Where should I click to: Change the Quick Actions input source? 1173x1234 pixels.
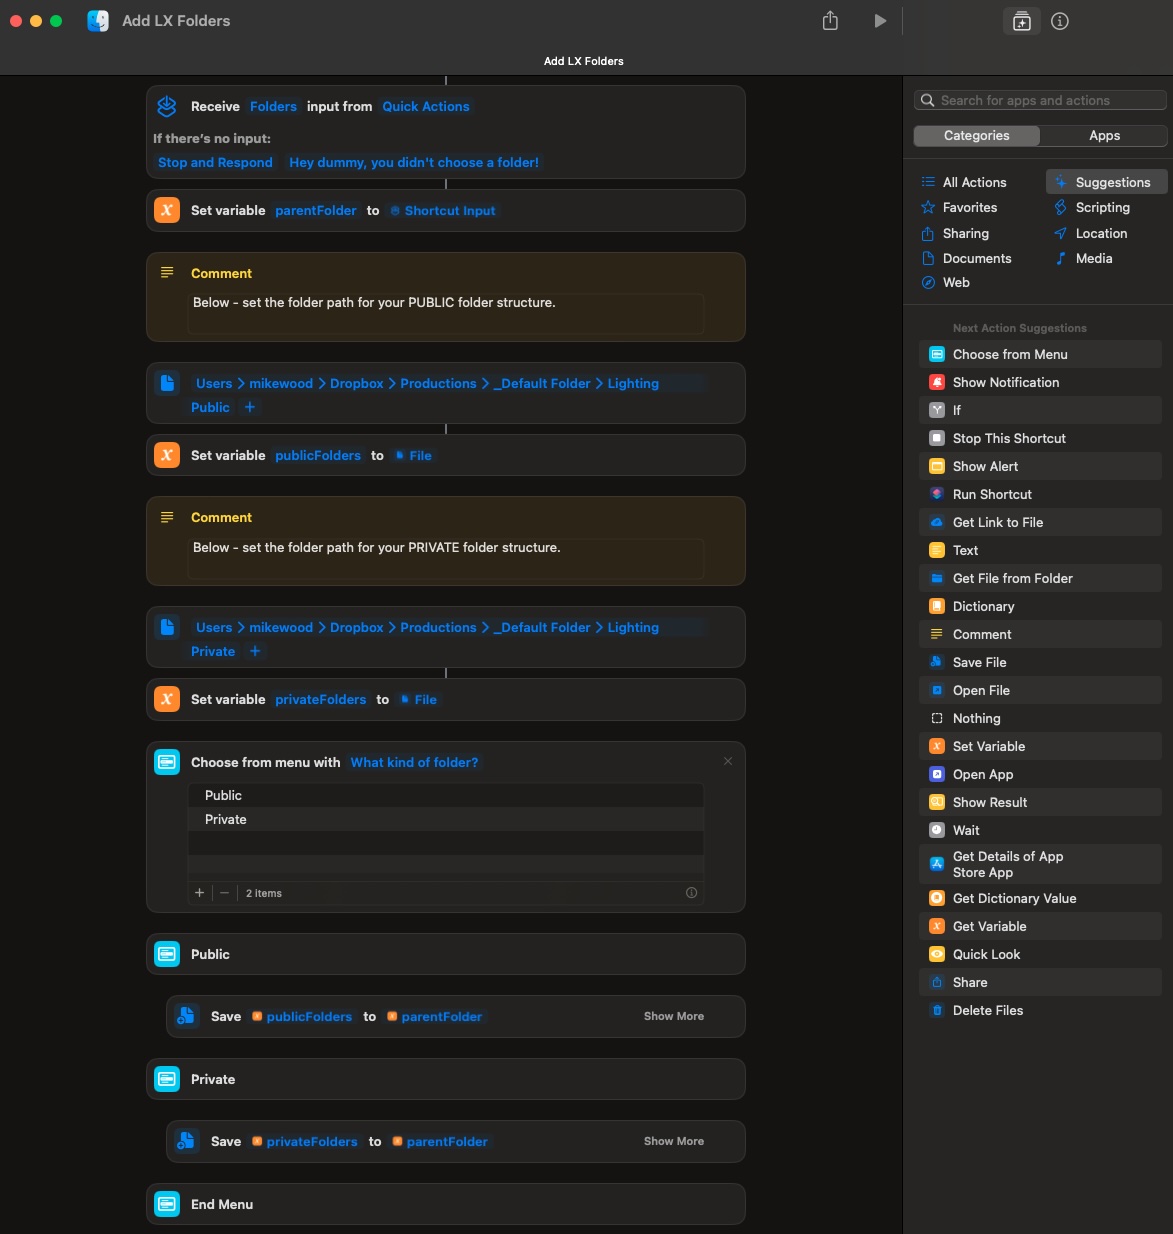[425, 106]
